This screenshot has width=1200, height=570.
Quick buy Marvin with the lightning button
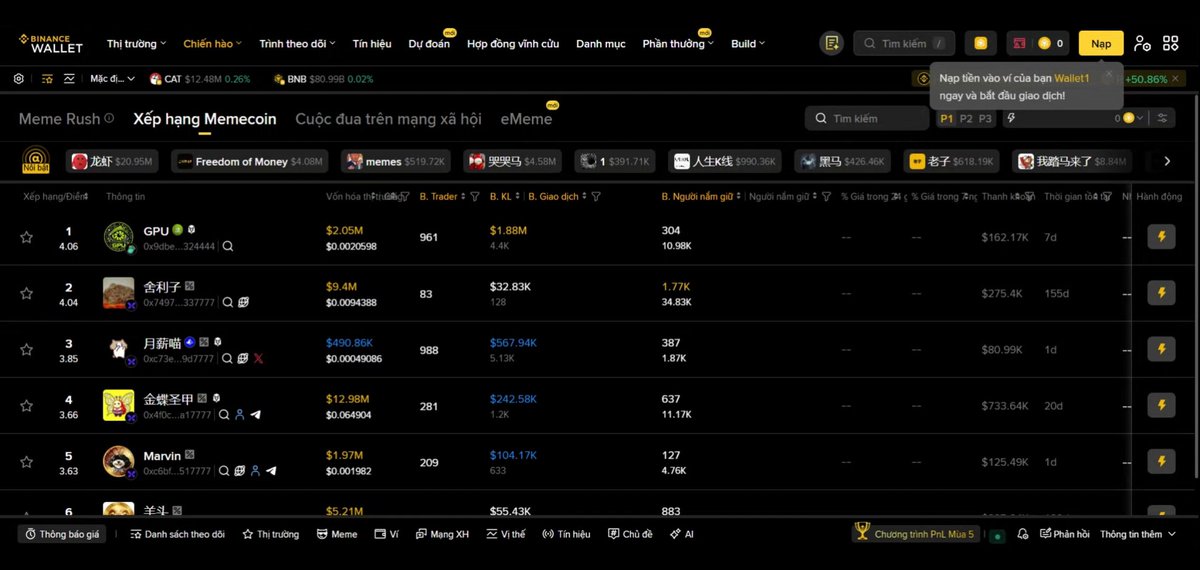(x=1161, y=461)
